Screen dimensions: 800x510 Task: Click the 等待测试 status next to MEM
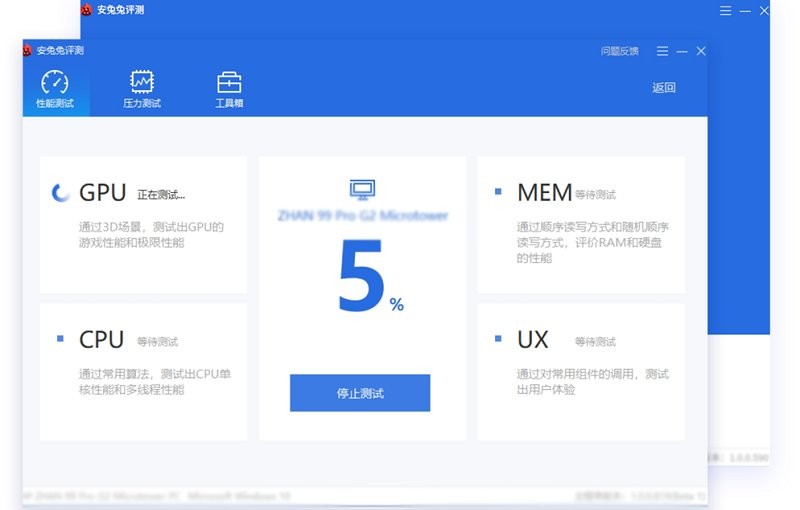click(595, 194)
